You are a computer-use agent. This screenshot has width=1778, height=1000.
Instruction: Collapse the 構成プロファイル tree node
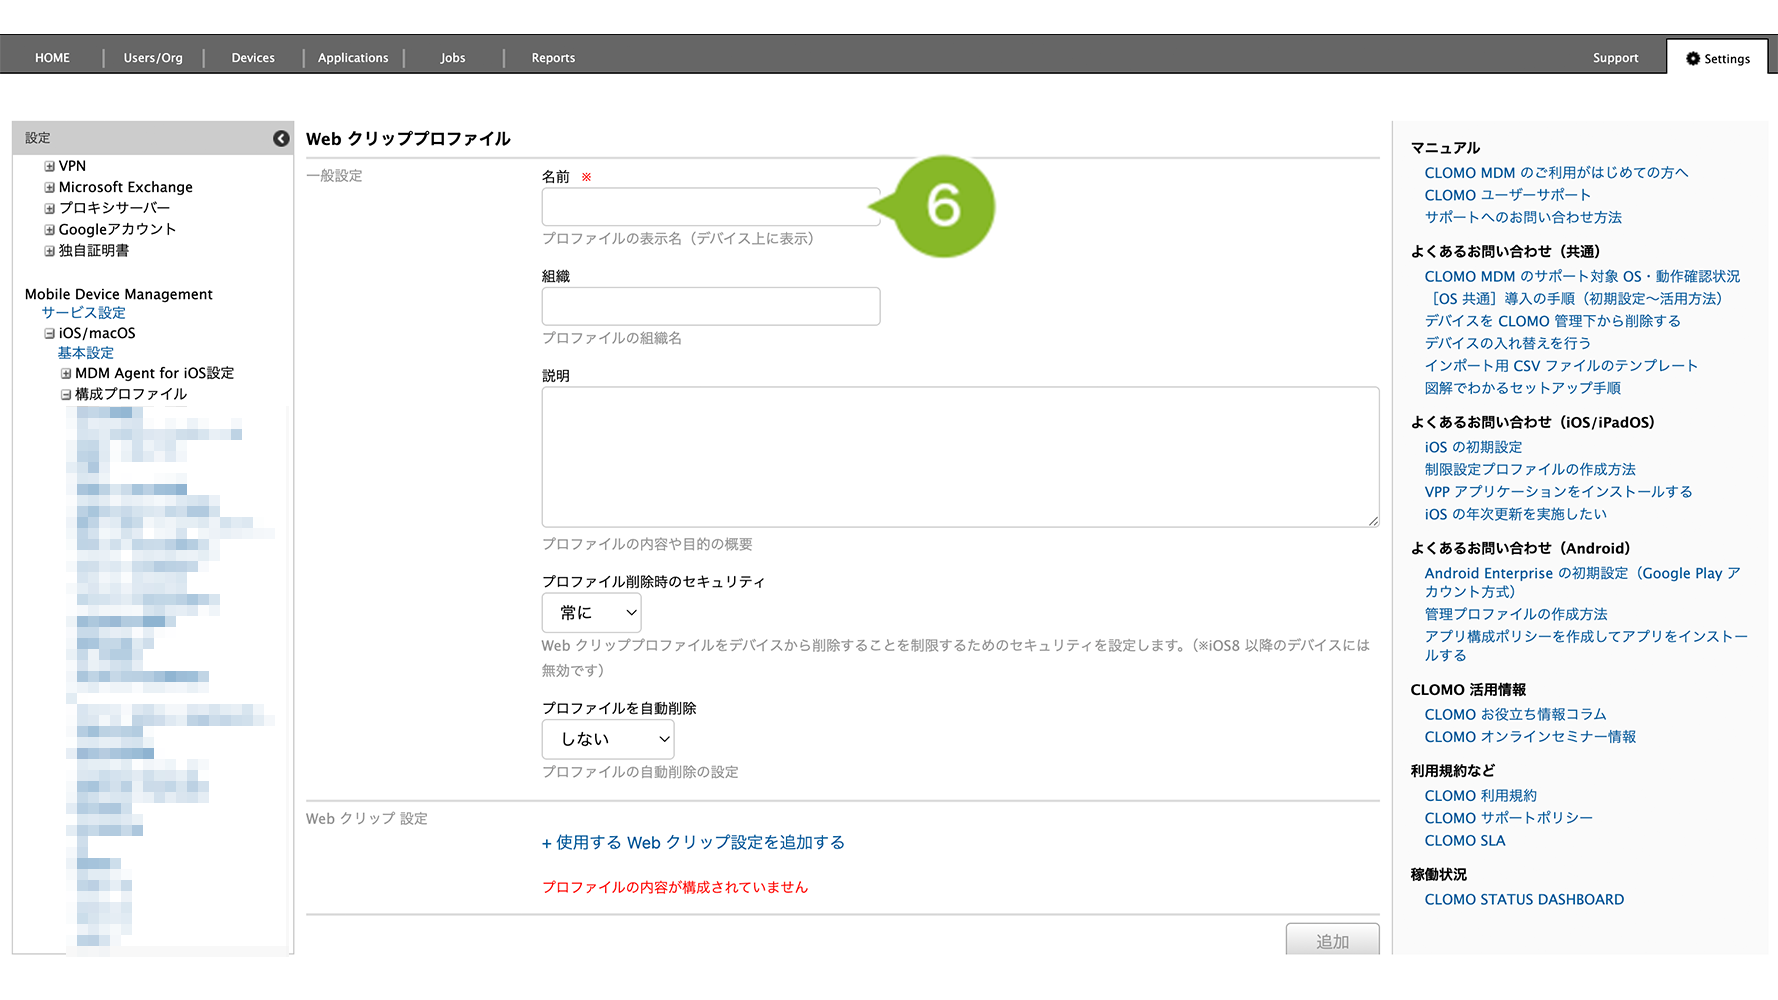(66, 394)
